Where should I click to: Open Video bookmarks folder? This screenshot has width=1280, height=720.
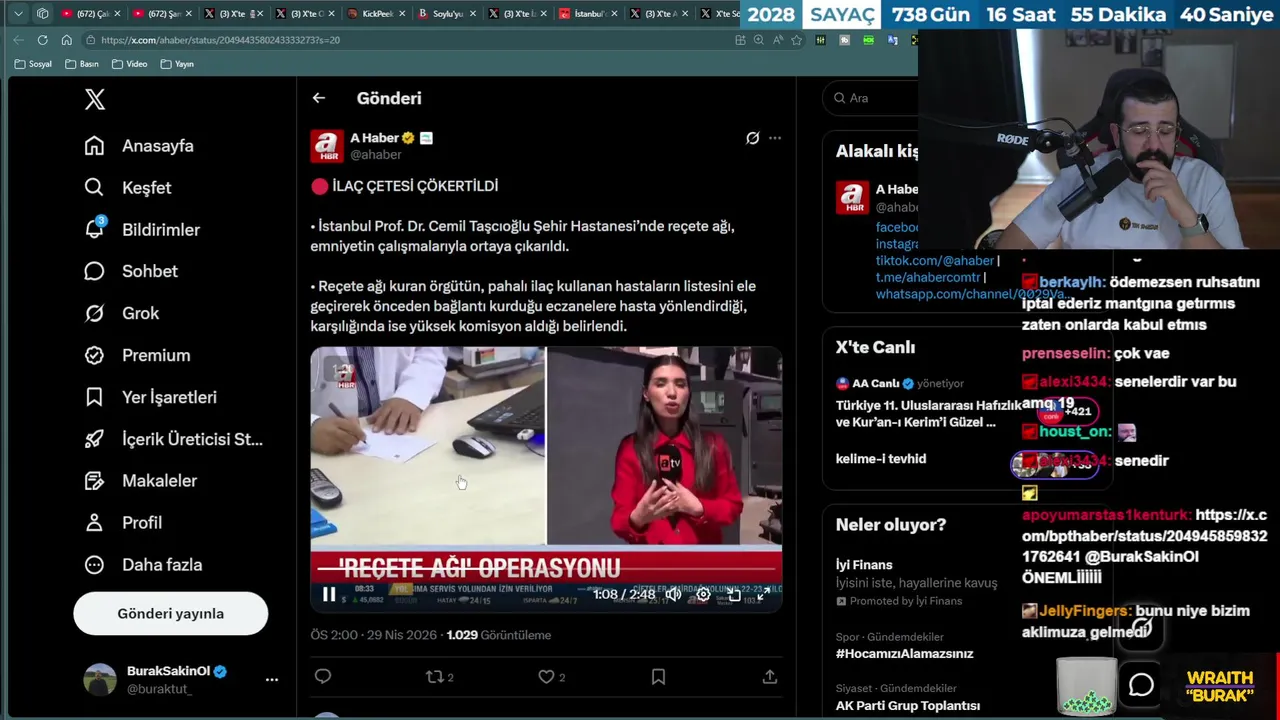tap(130, 64)
